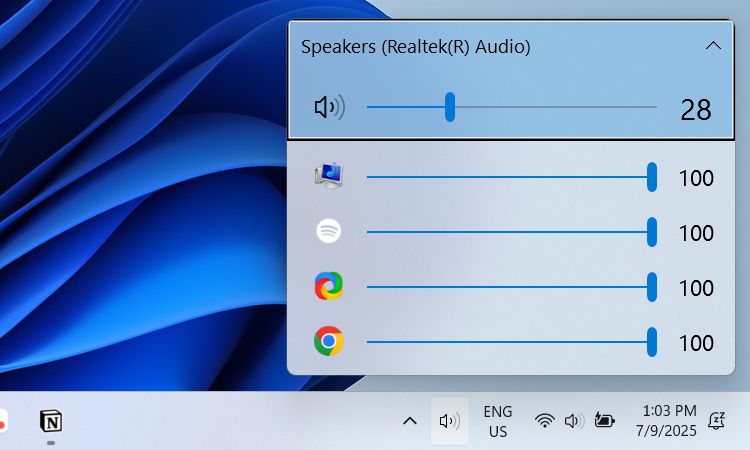Click the master volume slider handle at 28
The height and width of the screenshot is (450, 750).
[450, 107]
